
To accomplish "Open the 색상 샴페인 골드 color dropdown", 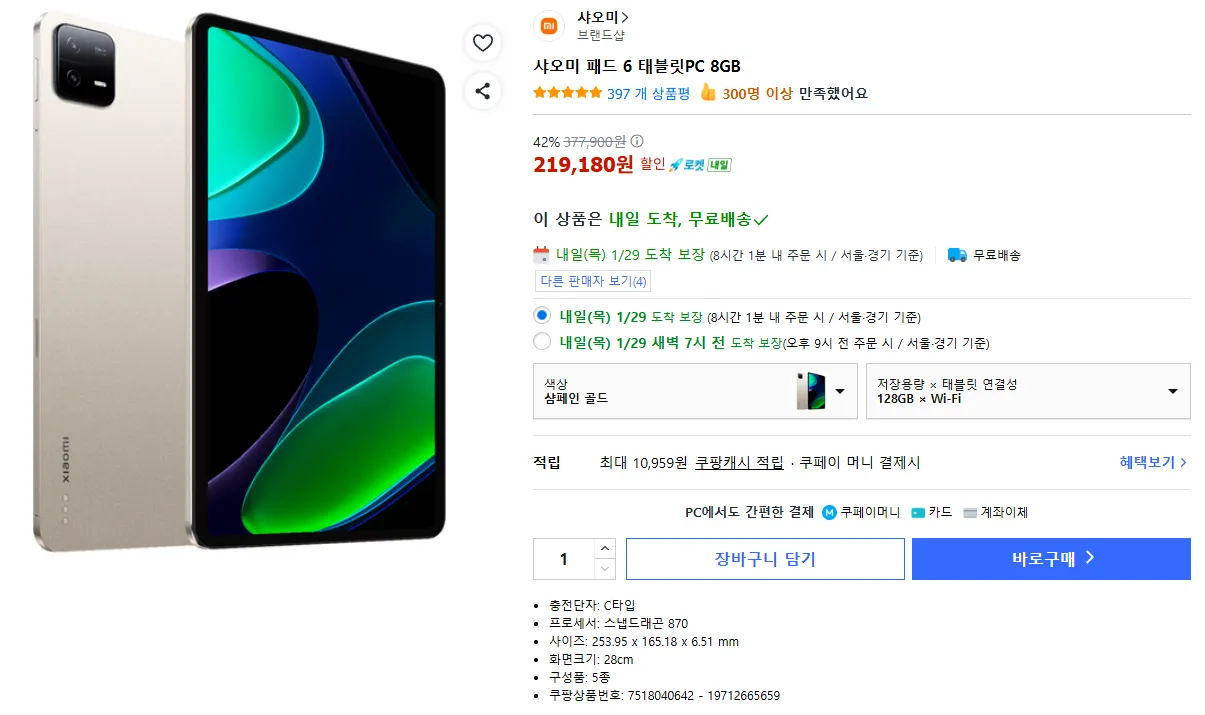I will click(695, 391).
